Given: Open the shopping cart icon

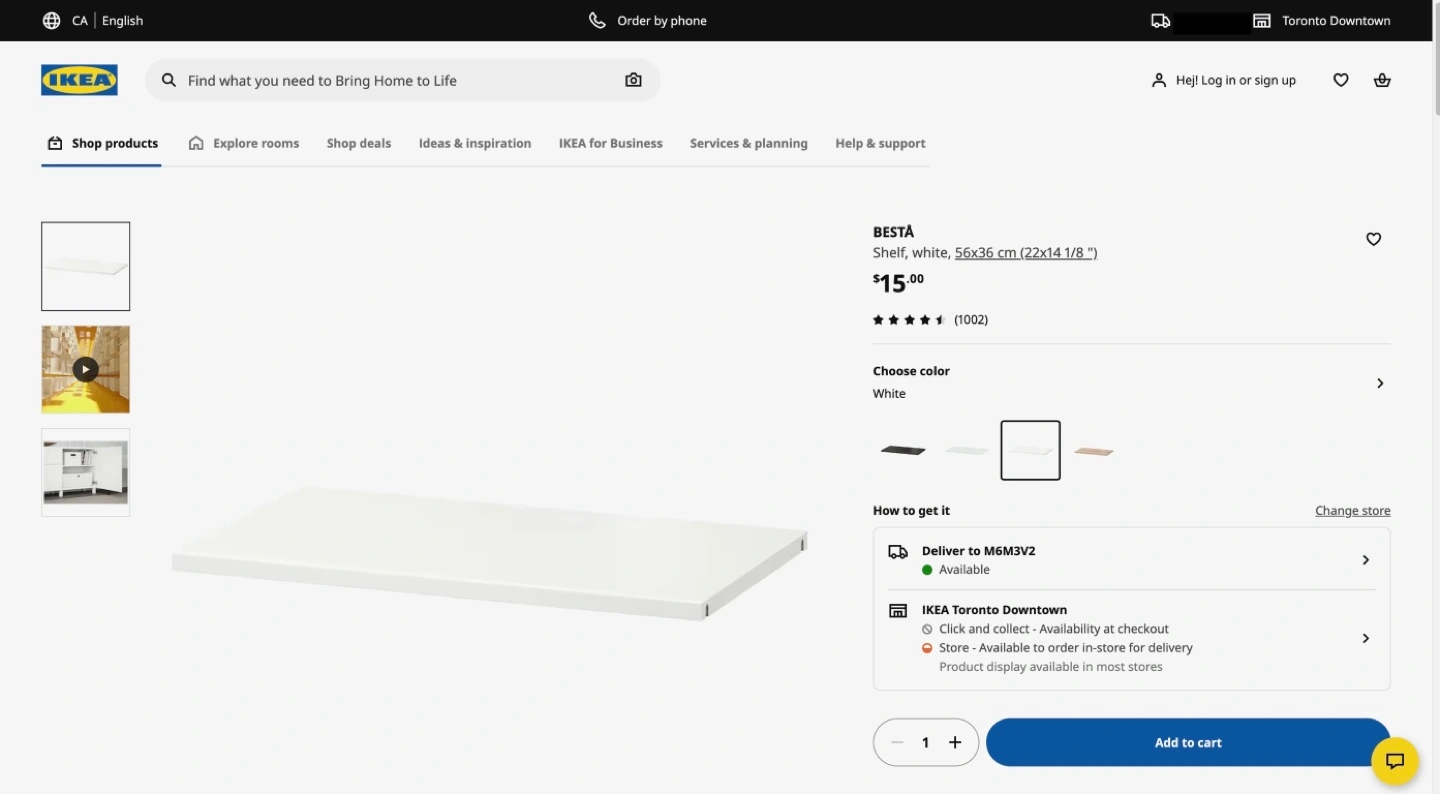Looking at the screenshot, I should click(x=1382, y=80).
